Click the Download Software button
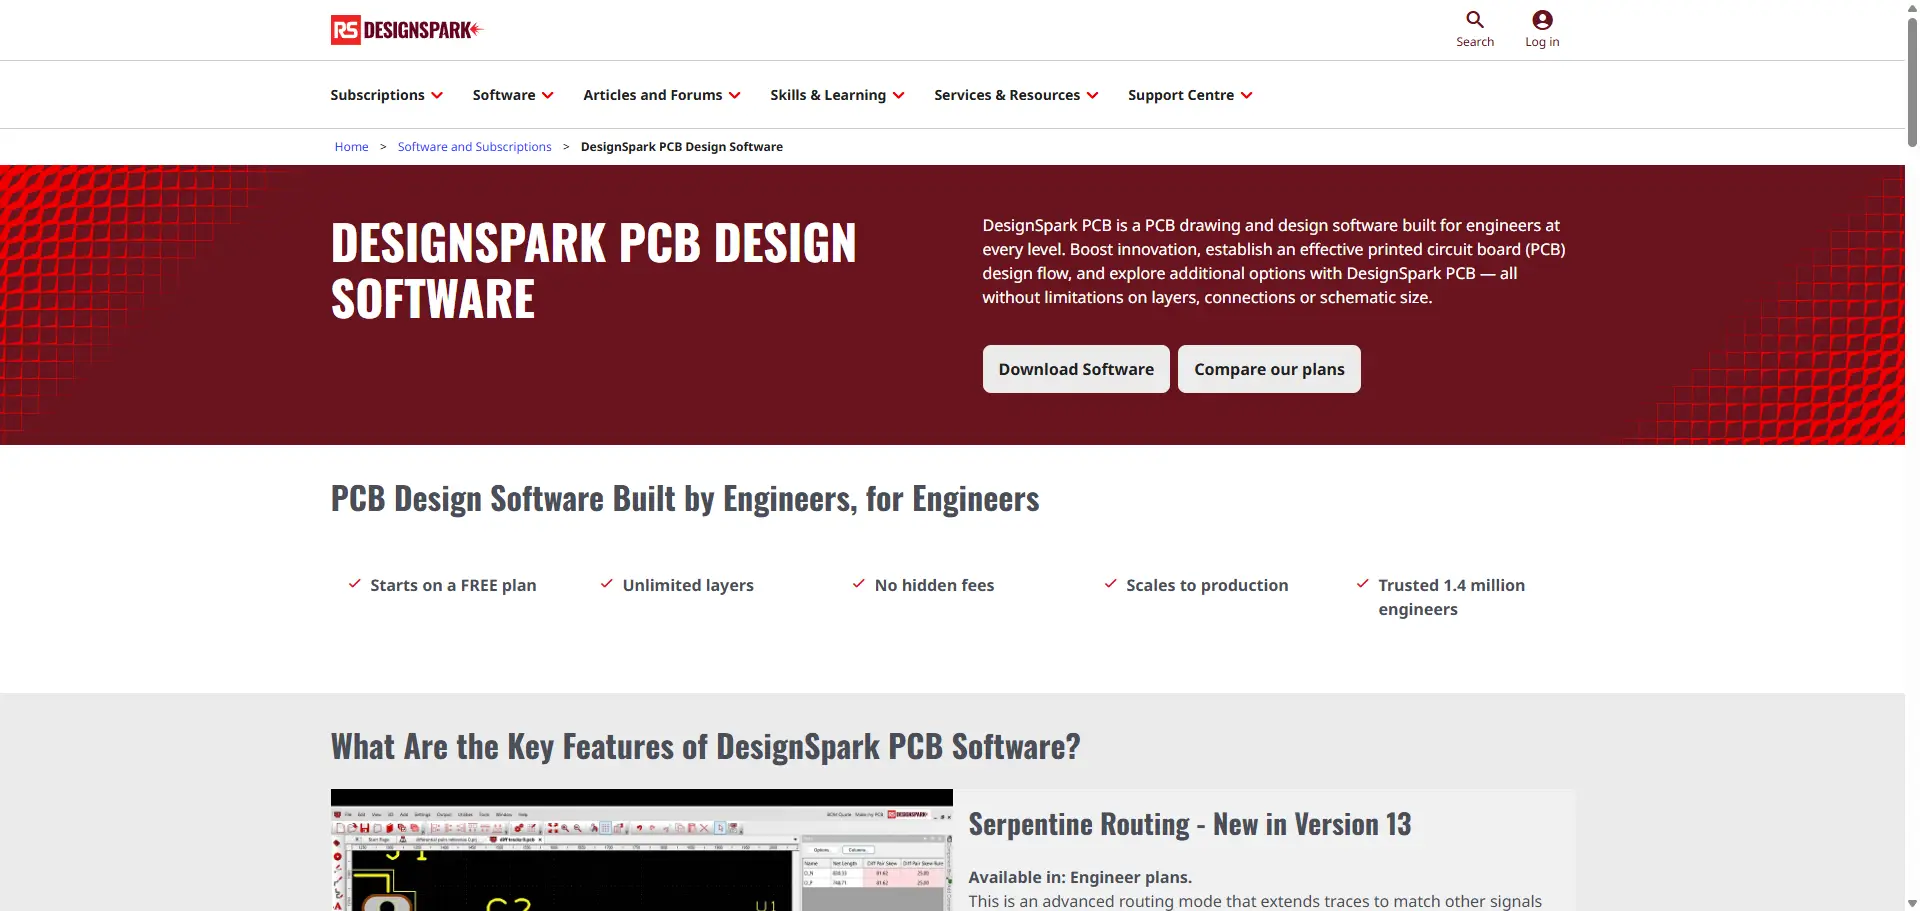 click(x=1076, y=369)
